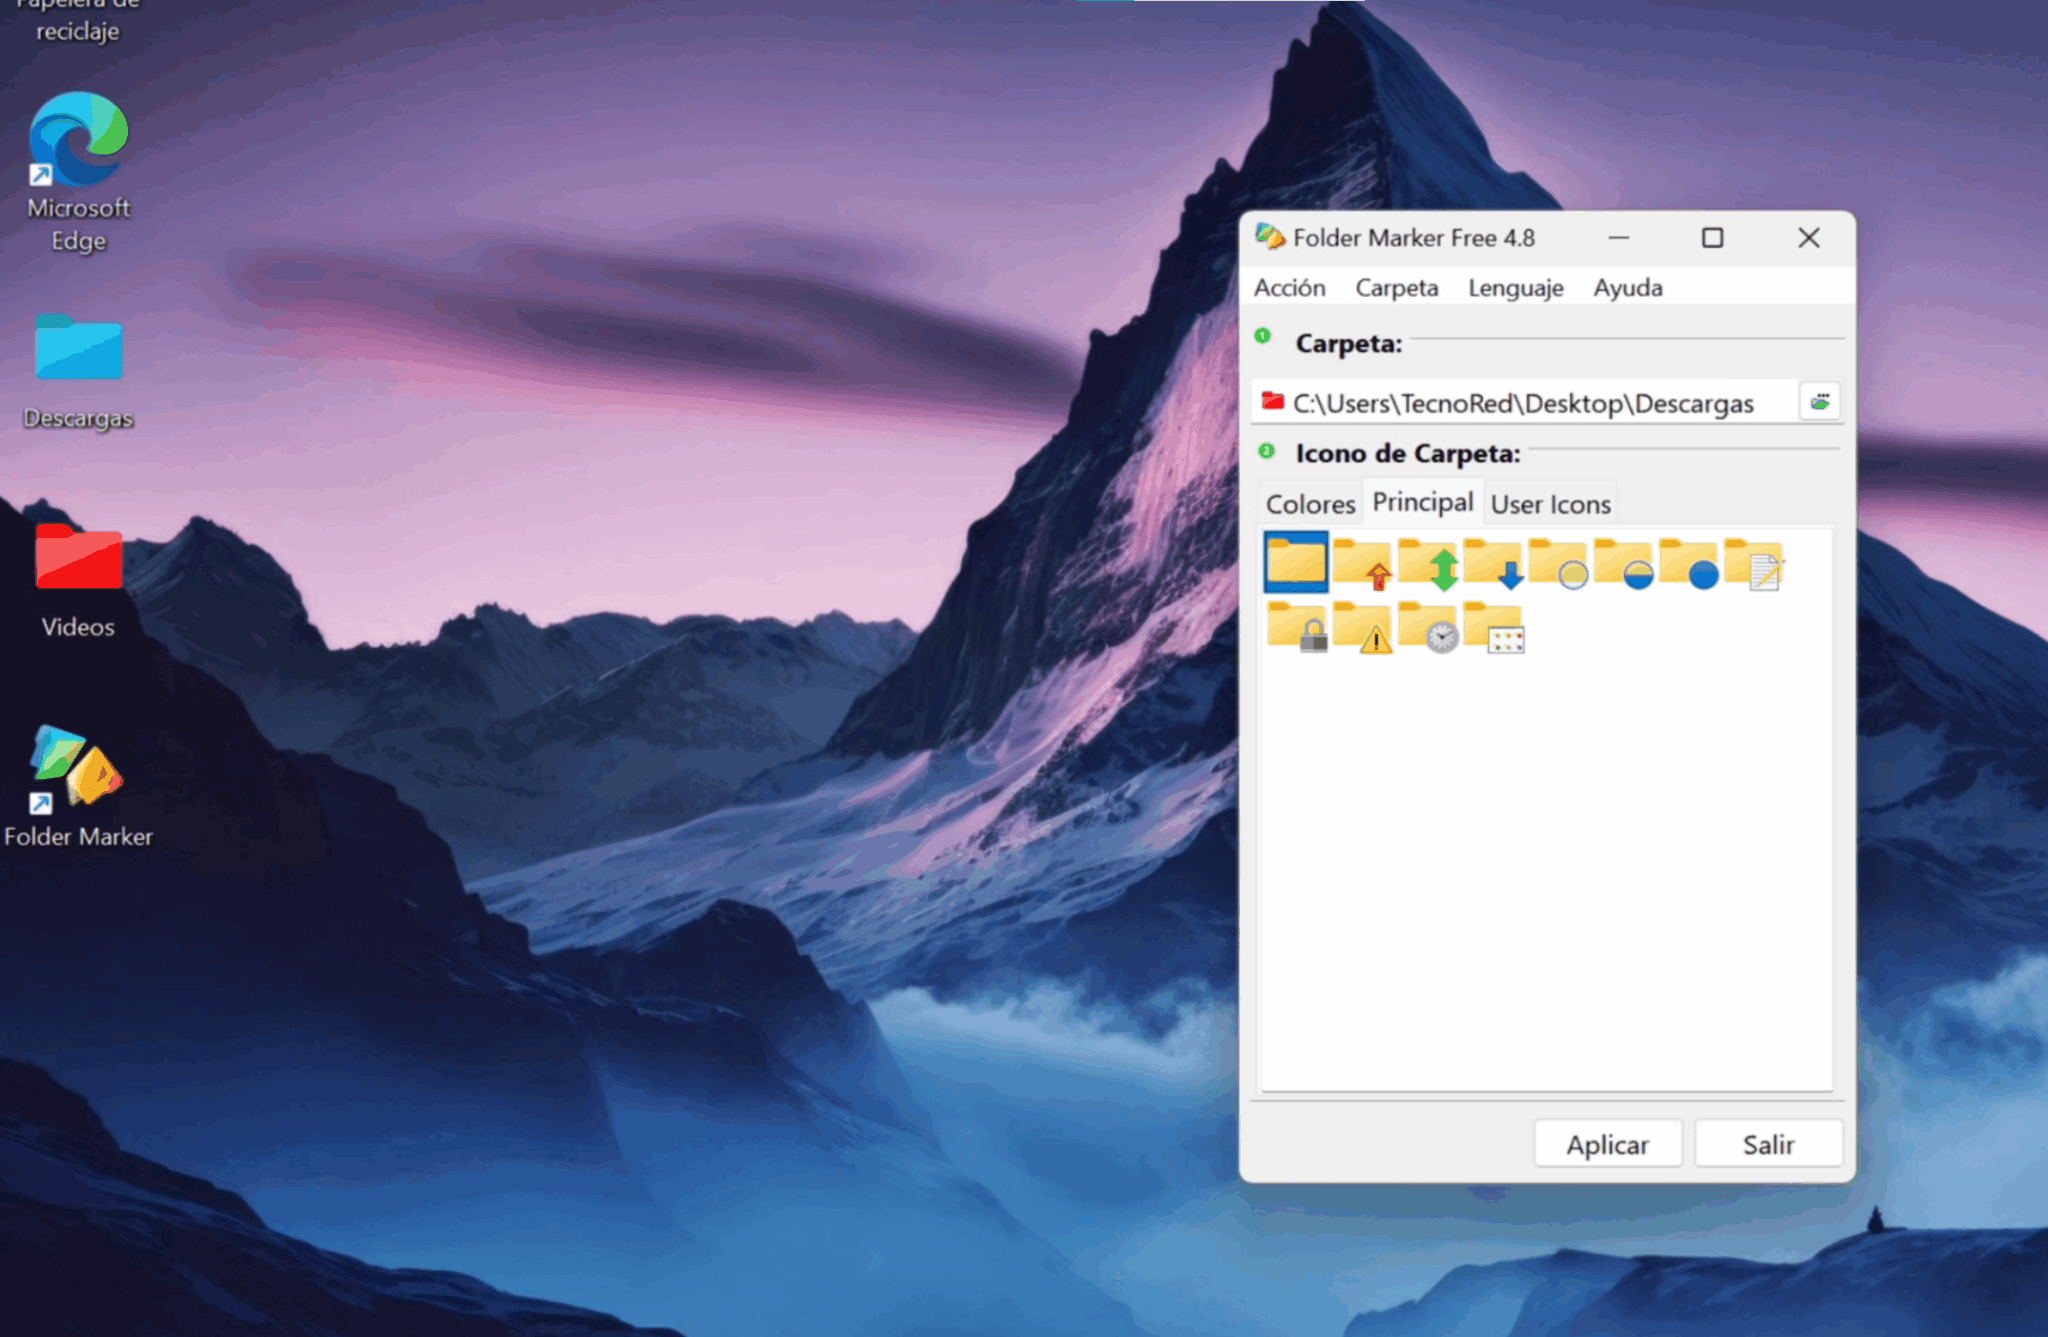Choose the half-filled blue circle folder icon
This screenshot has width=2048, height=1337.
[x=1623, y=565]
